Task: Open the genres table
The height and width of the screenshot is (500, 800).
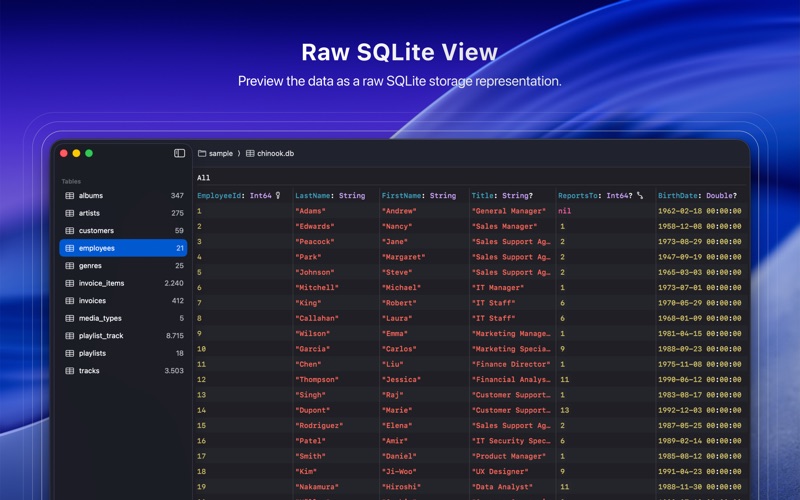Action: pyautogui.click(x=123, y=266)
